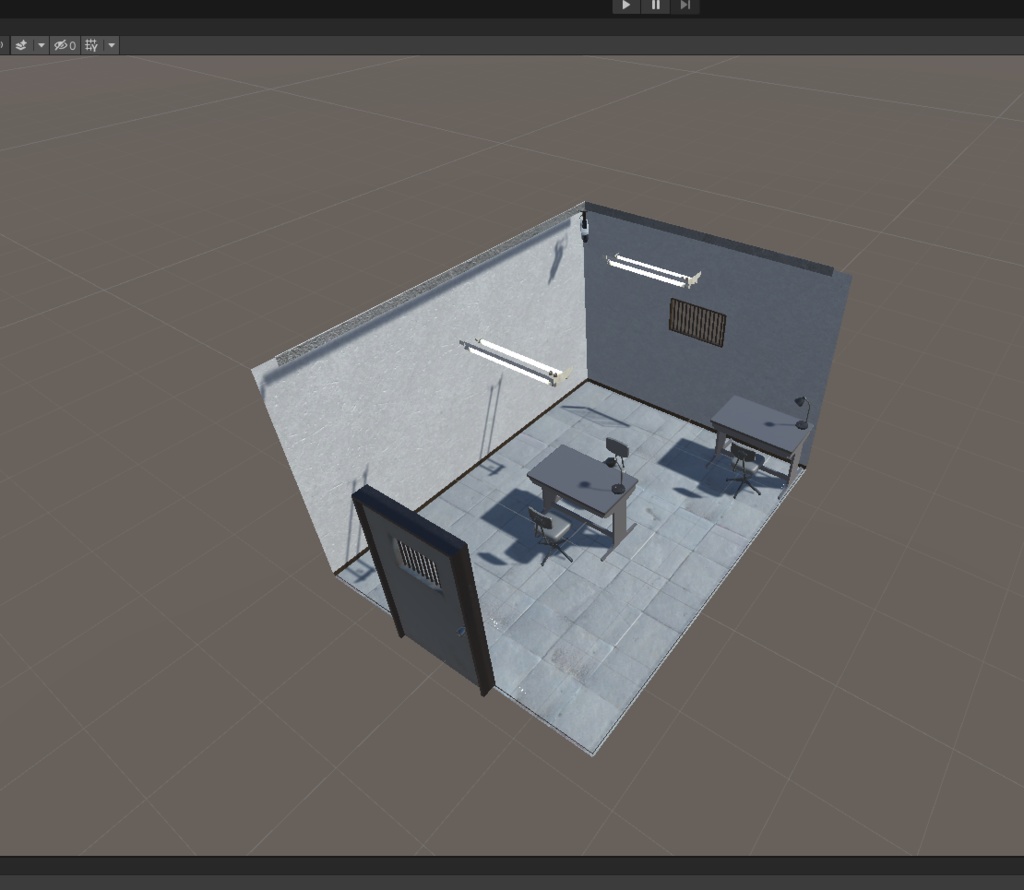Click the Pause button in the toolbar

(655, 6)
